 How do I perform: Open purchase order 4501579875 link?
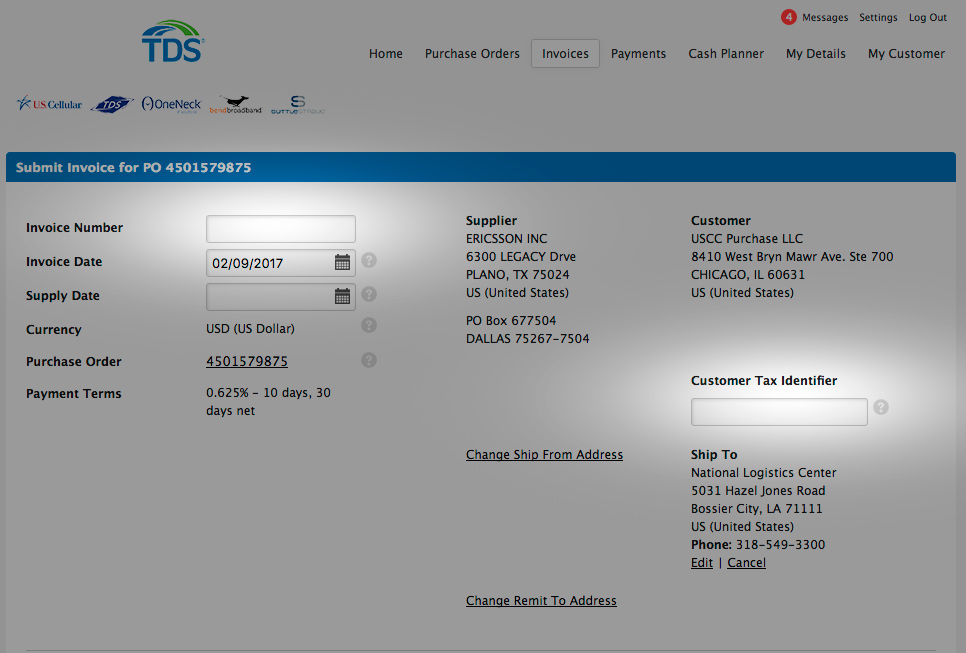(x=246, y=362)
